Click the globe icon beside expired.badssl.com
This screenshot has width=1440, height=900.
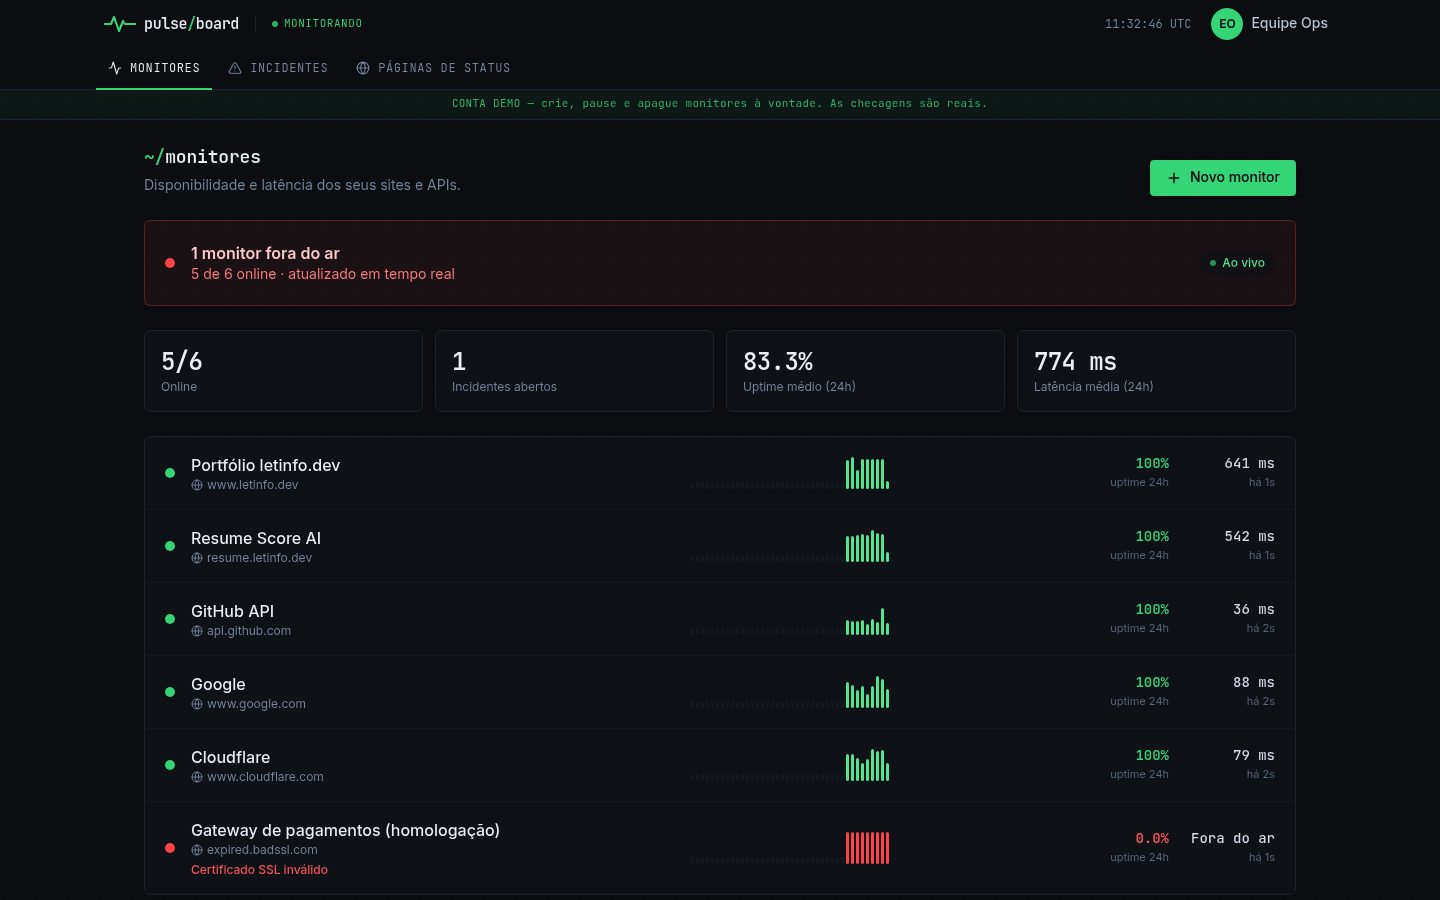click(197, 850)
